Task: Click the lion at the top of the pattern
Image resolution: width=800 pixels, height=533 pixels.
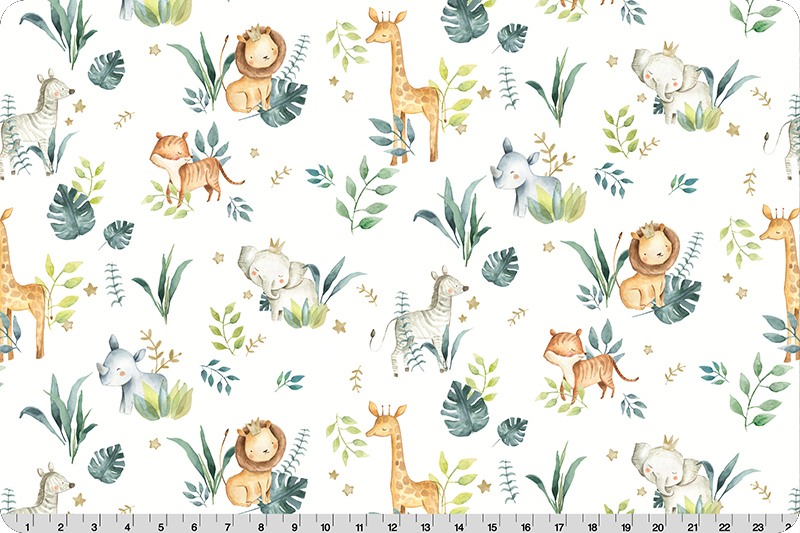Action: click(x=254, y=72)
